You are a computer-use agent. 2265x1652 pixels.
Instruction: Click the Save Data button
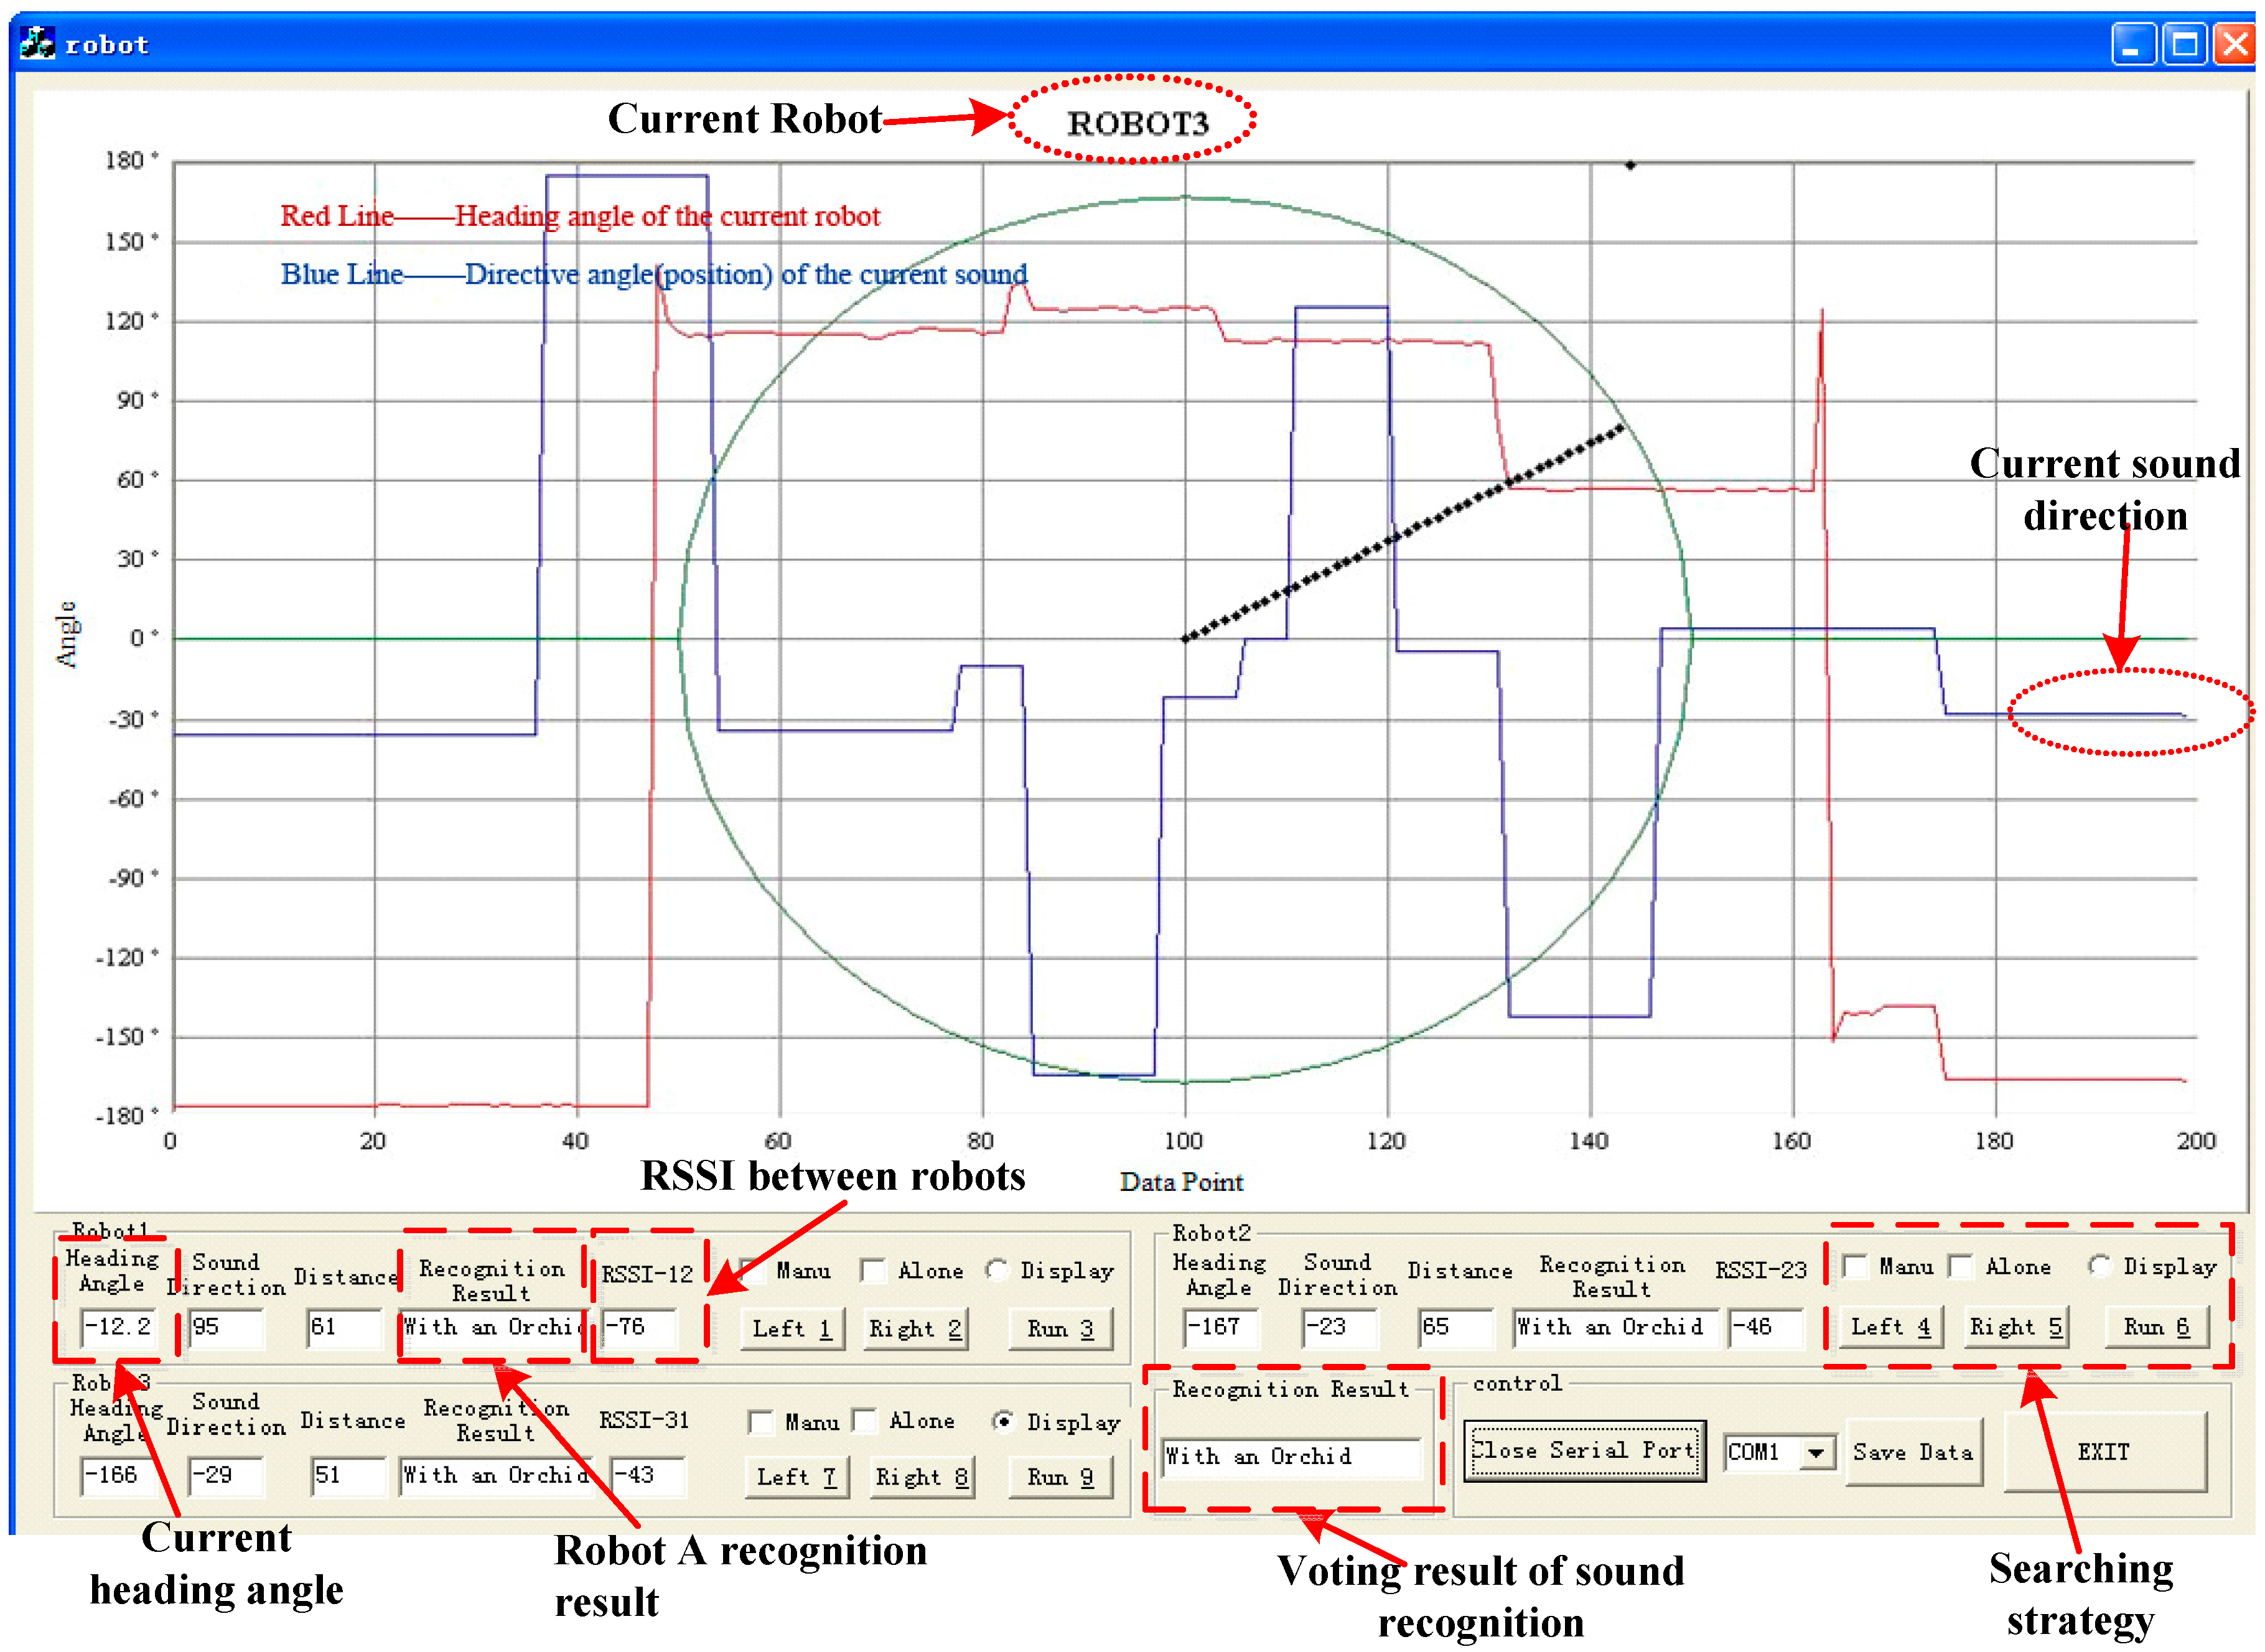coord(1913,1452)
